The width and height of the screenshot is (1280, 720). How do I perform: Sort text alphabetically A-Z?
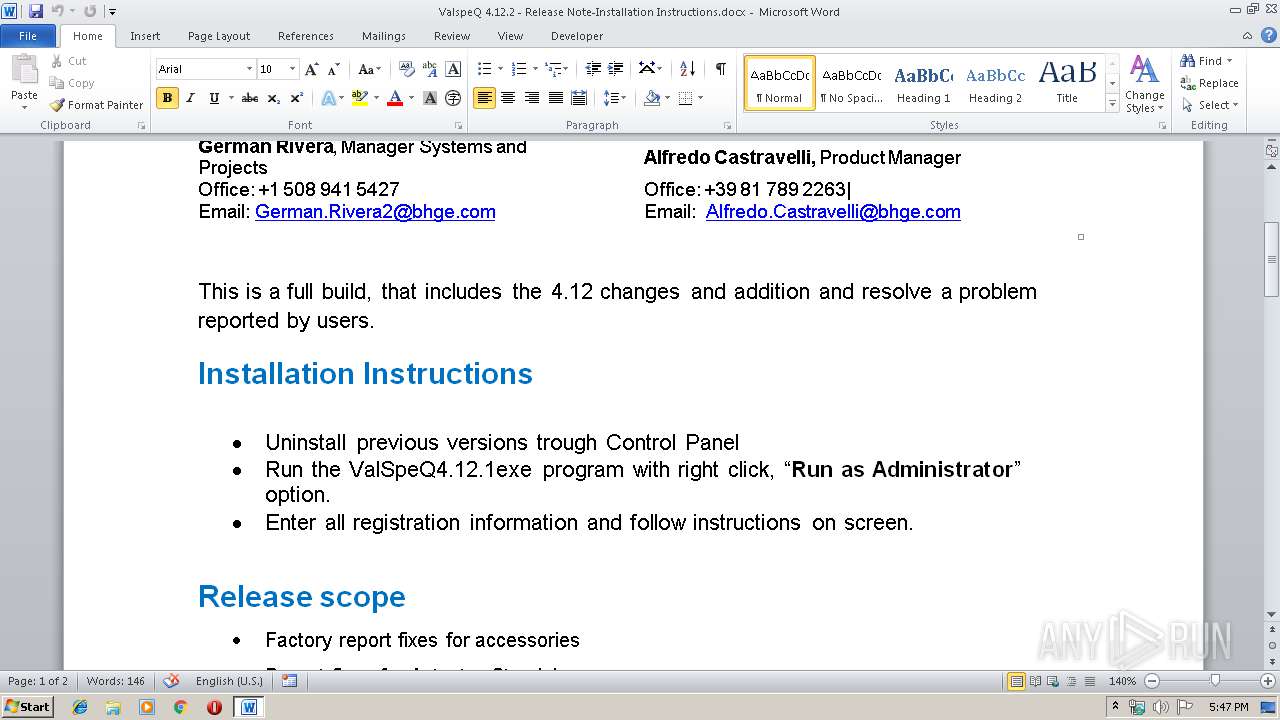point(687,69)
